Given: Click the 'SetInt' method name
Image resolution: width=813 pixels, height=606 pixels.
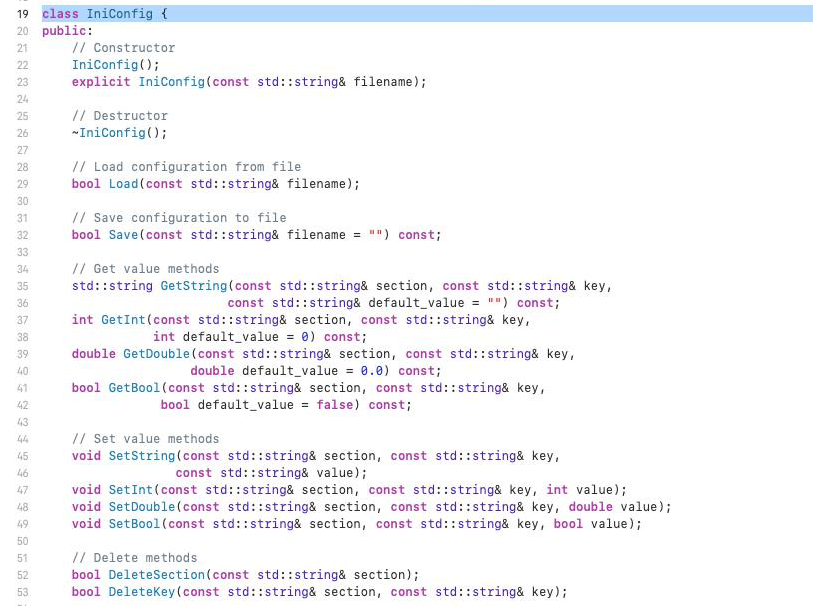Looking at the screenshot, I should tap(131, 490).
